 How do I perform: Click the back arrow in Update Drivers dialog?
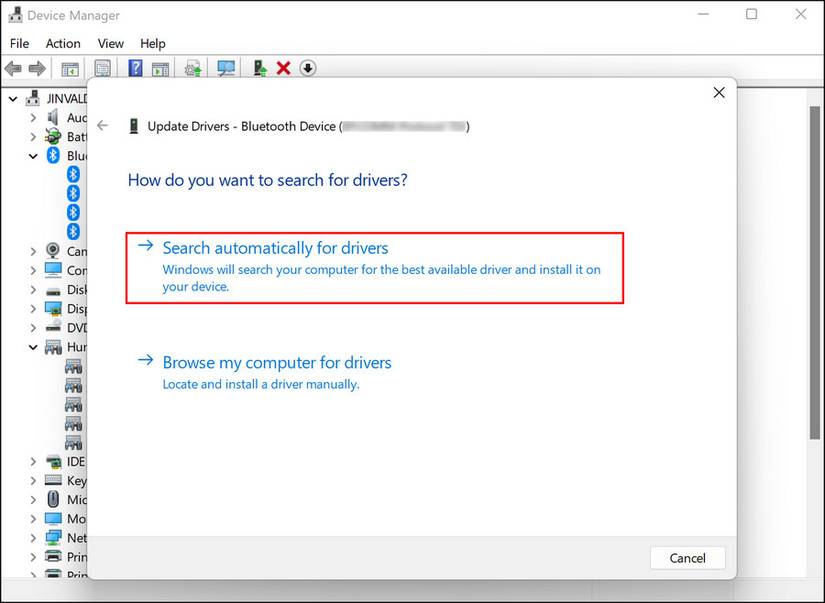[103, 125]
